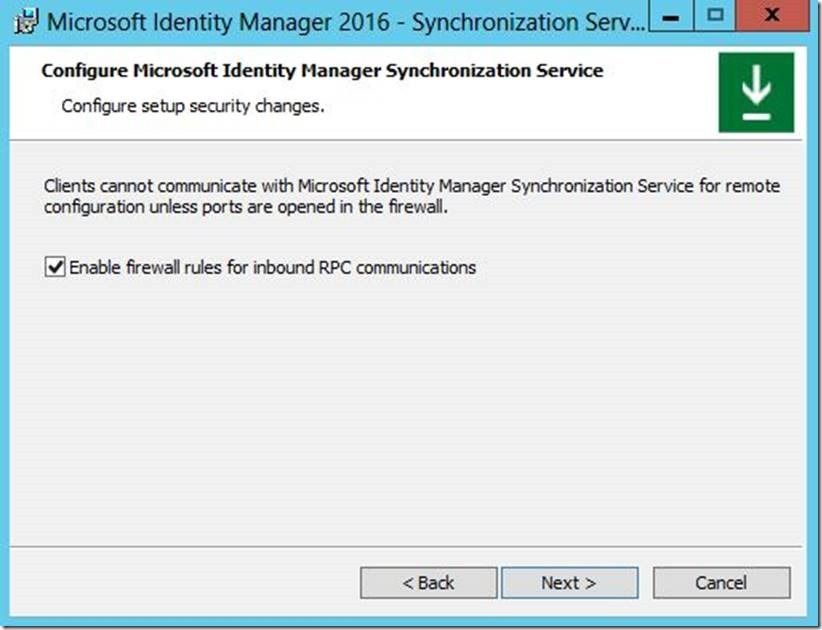The height and width of the screenshot is (630, 822).
Task: Click the green download arrow icon
Action: pos(756,93)
